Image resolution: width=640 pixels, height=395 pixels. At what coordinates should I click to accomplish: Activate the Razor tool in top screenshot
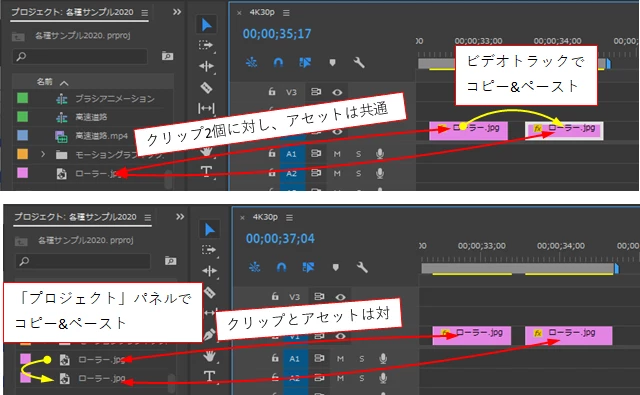point(206,87)
